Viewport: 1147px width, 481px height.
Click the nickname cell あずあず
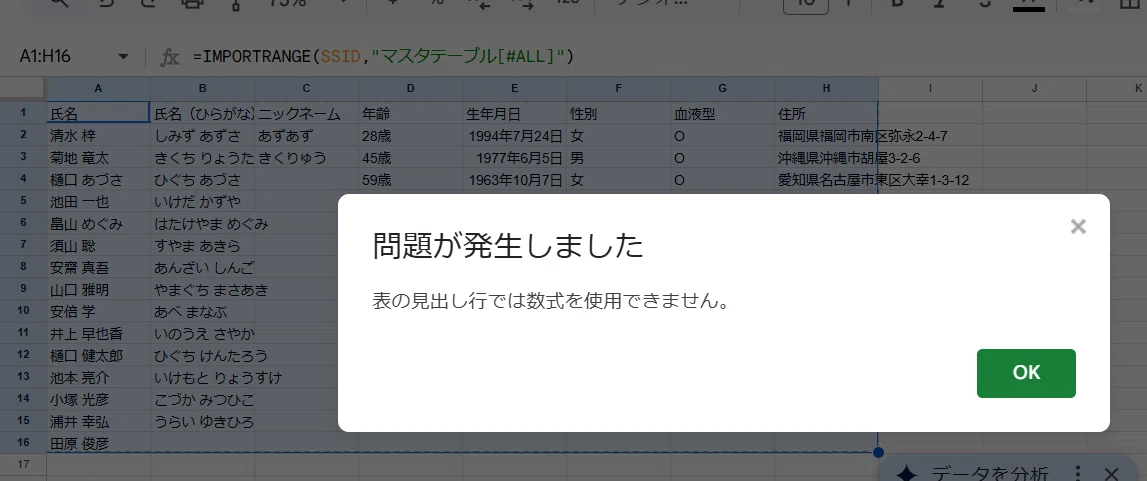[306, 135]
